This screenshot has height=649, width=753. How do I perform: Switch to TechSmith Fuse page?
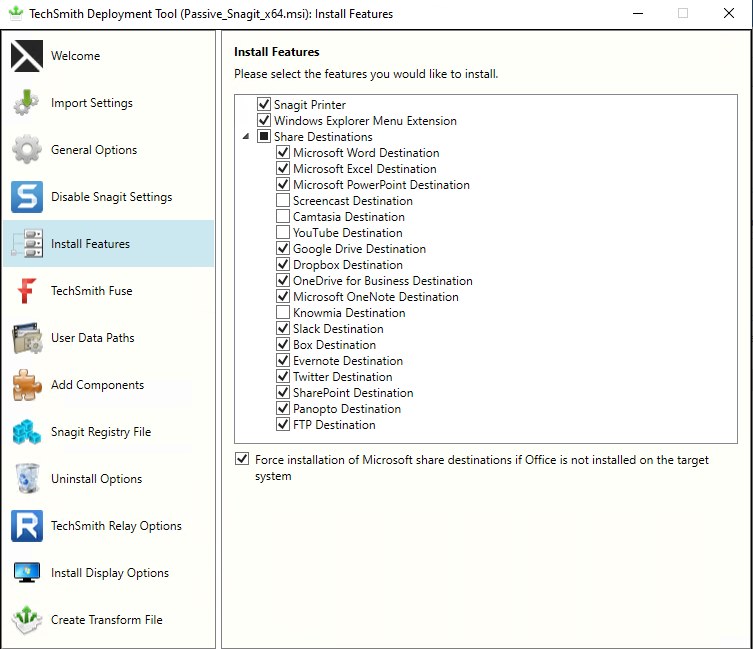[x=109, y=291]
